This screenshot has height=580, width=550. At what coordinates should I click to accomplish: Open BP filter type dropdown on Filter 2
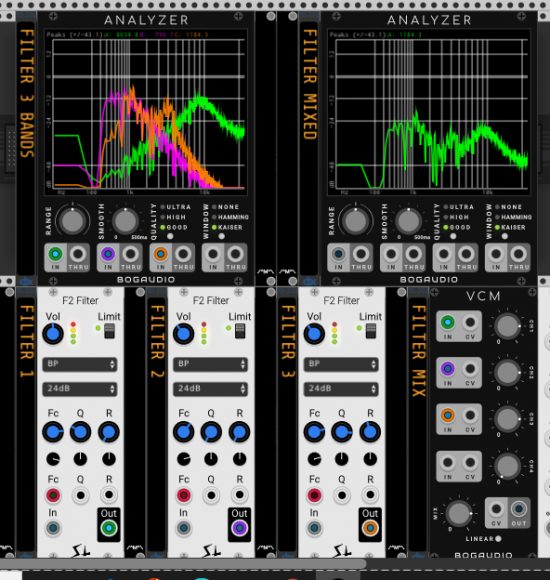point(210,364)
